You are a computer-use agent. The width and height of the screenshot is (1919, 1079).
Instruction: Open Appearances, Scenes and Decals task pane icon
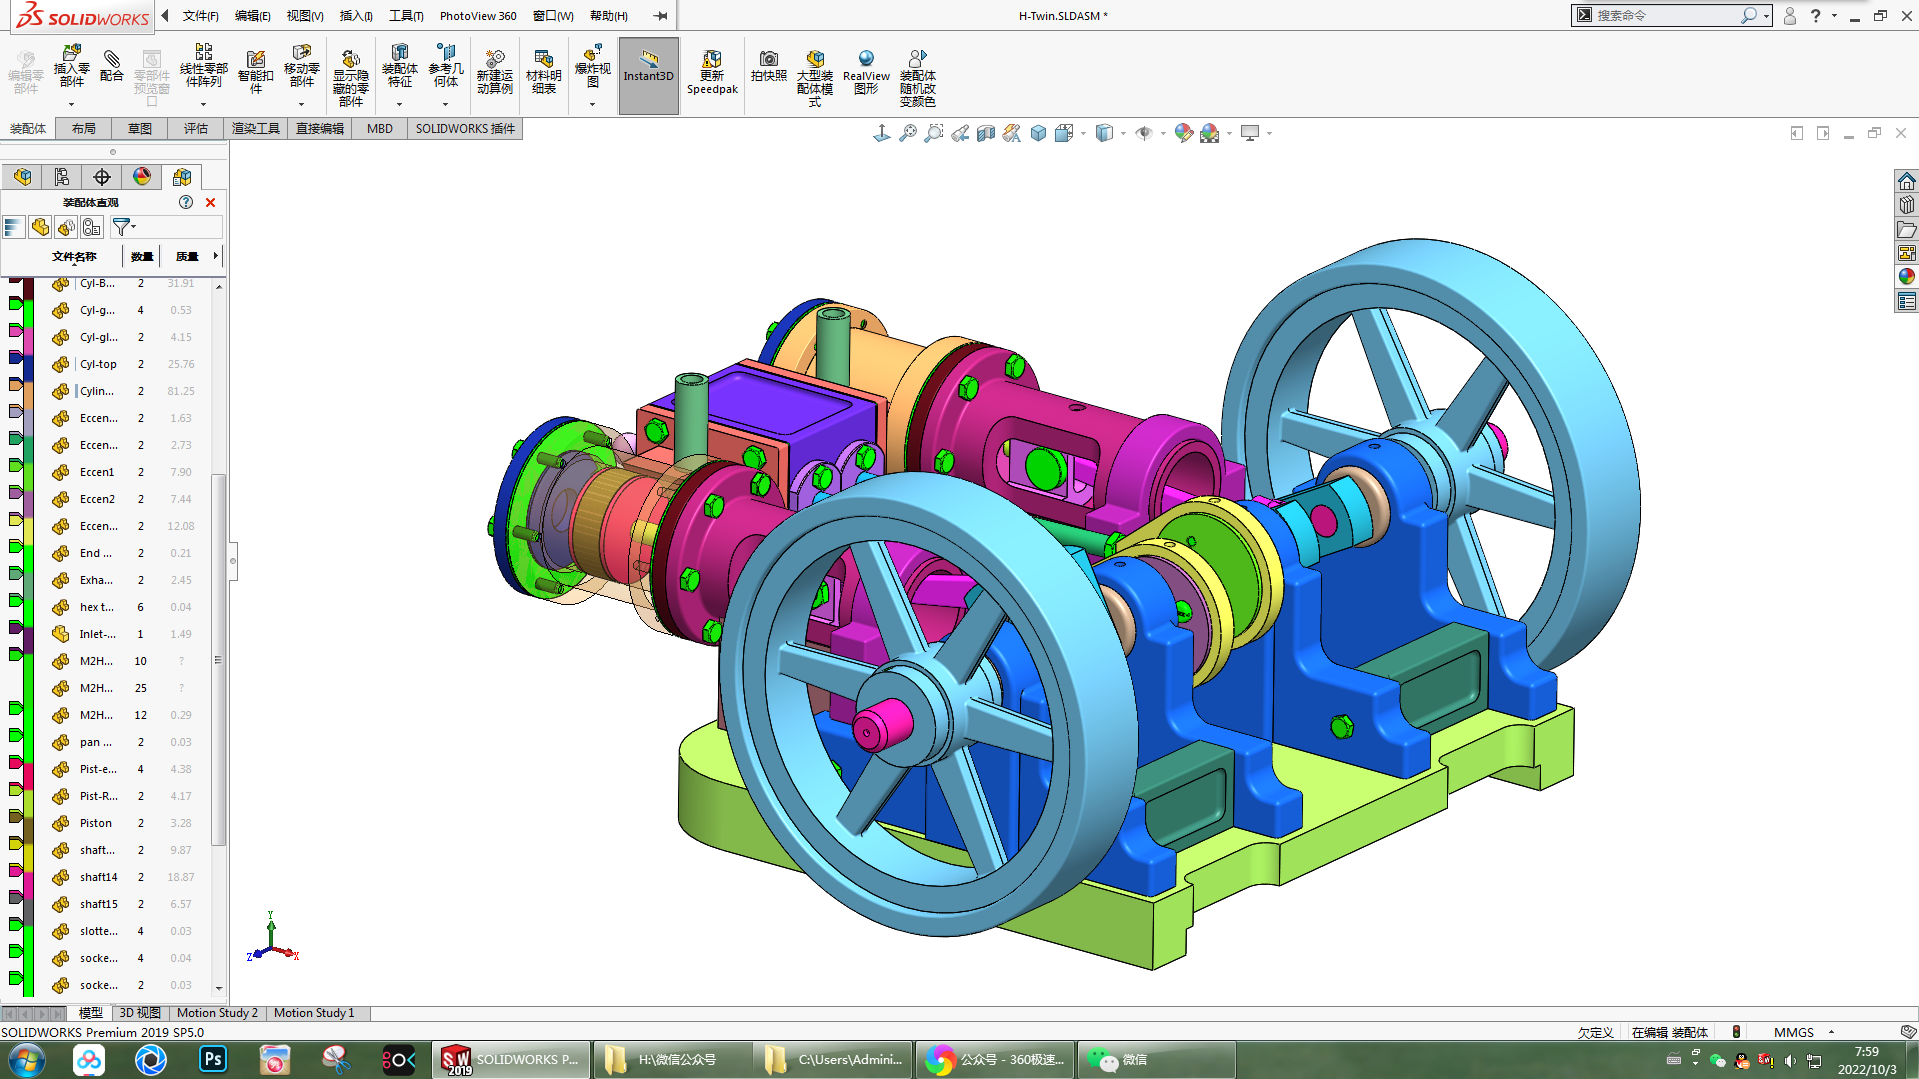[1907, 277]
